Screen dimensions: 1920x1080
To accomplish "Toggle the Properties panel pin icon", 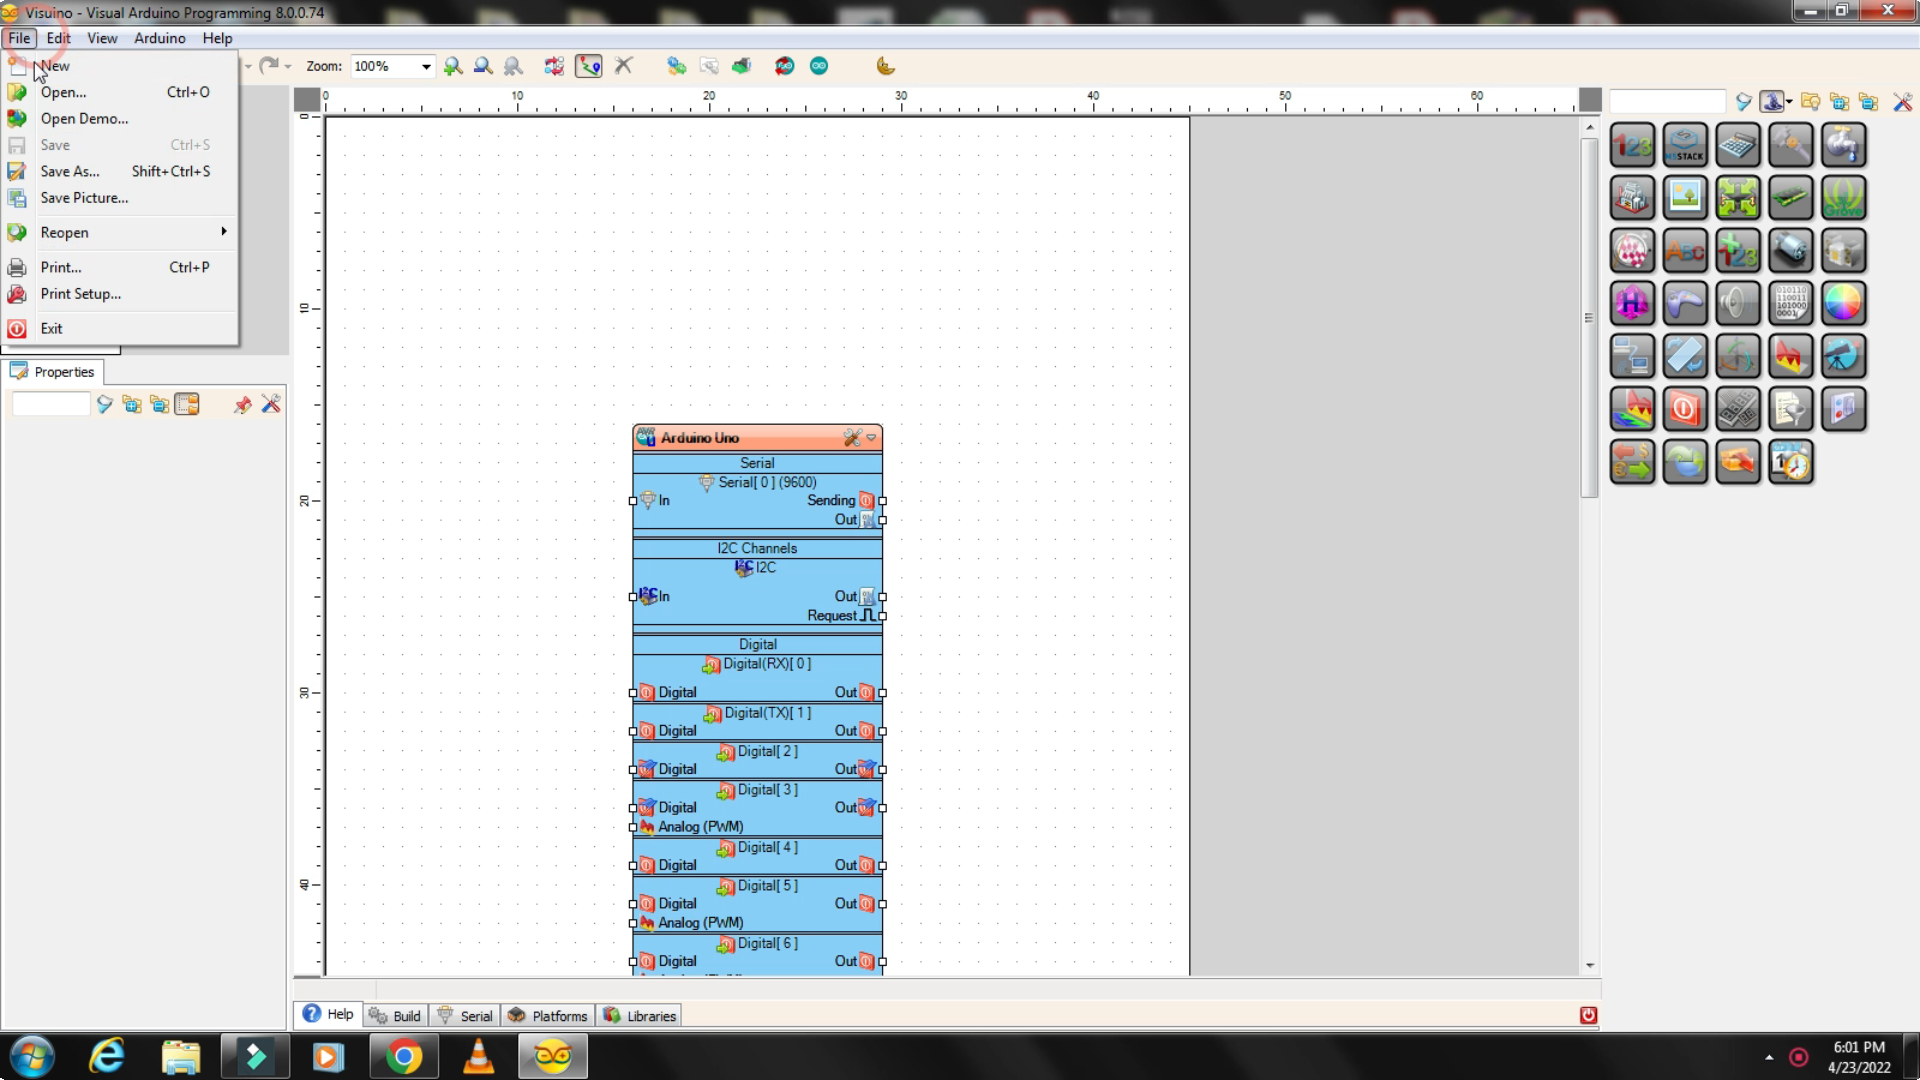I will 242,404.
